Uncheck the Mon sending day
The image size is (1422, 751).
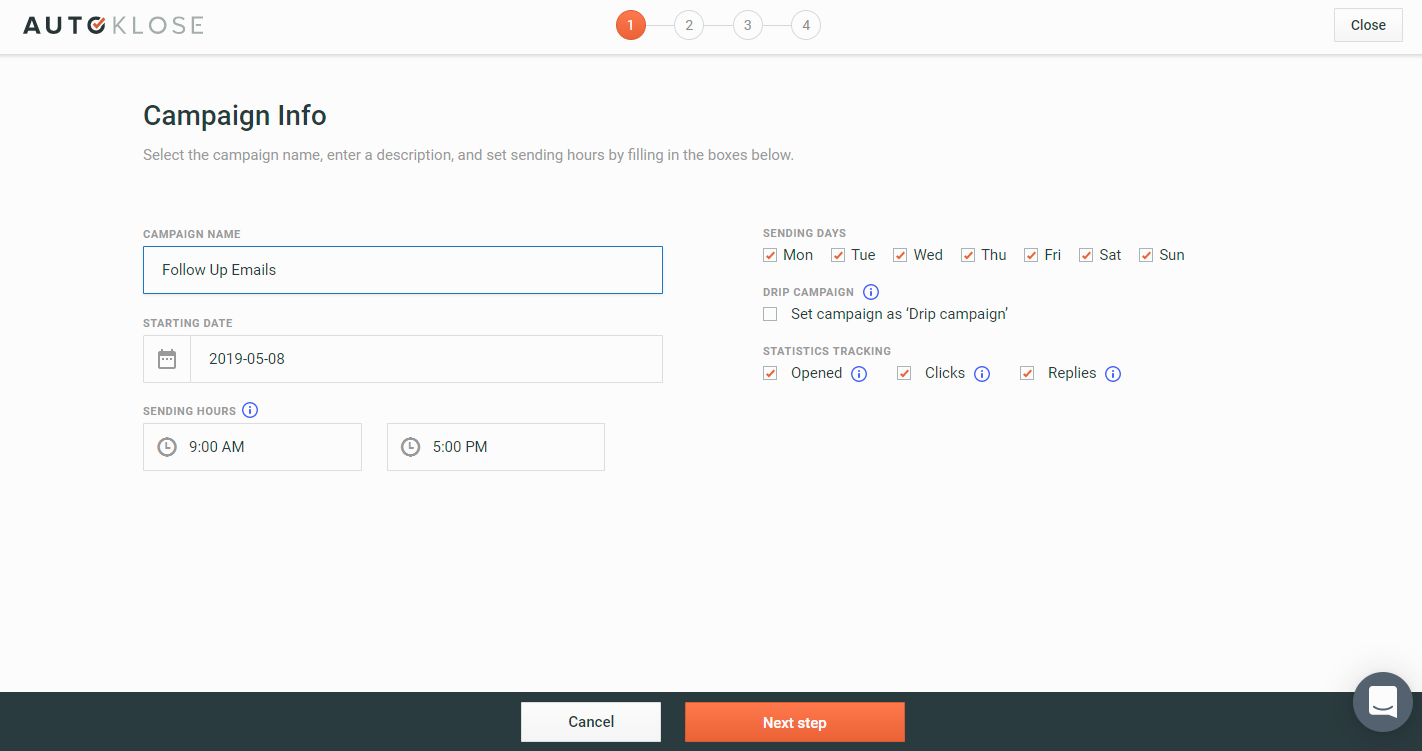(x=770, y=255)
